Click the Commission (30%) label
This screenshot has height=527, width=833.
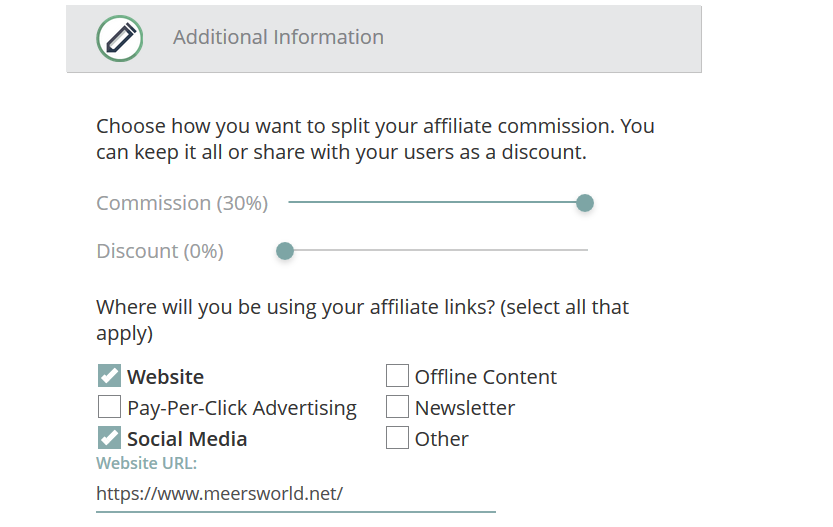click(182, 203)
